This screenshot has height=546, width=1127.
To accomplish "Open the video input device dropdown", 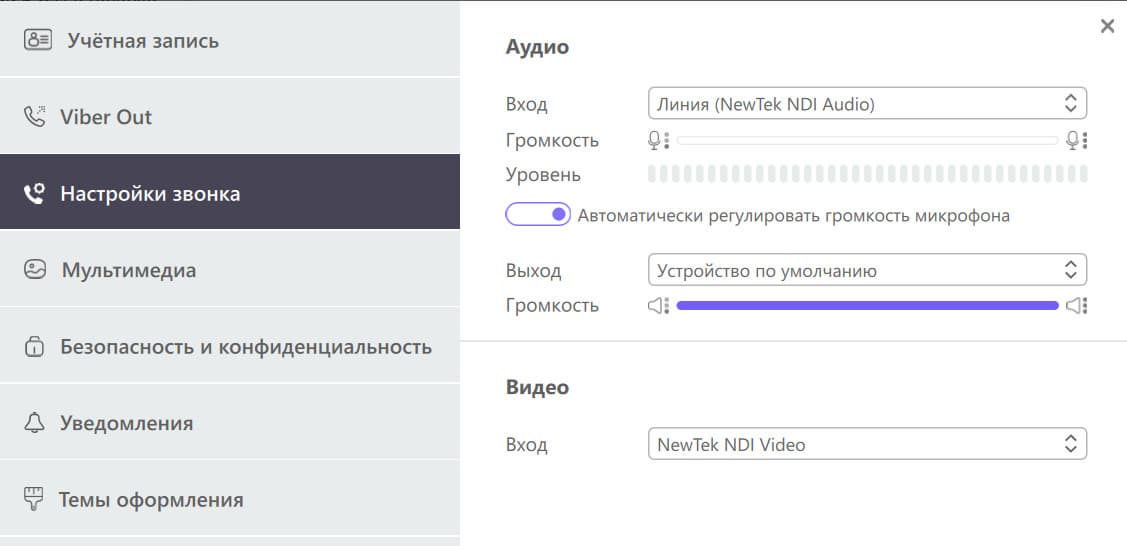I will click(867, 444).
